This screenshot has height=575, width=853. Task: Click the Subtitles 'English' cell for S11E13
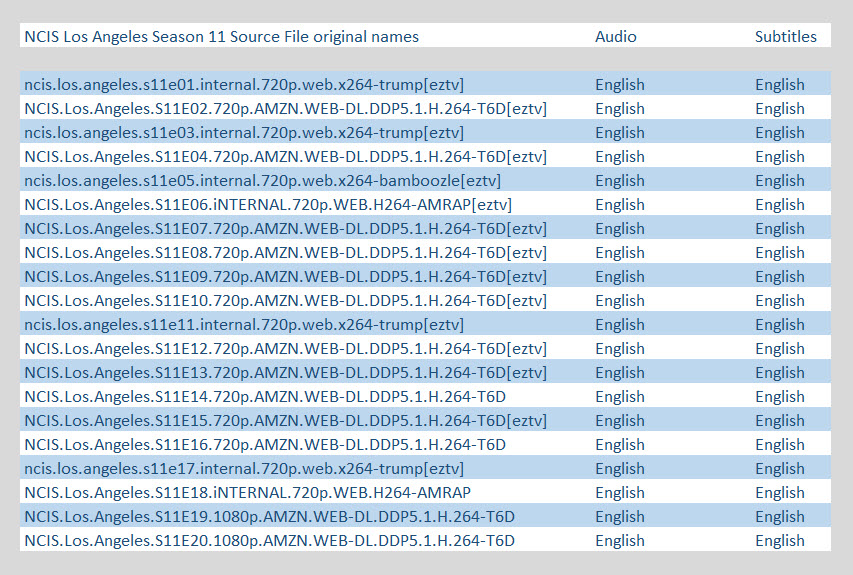pyautogui.click(x=780, y=373)
